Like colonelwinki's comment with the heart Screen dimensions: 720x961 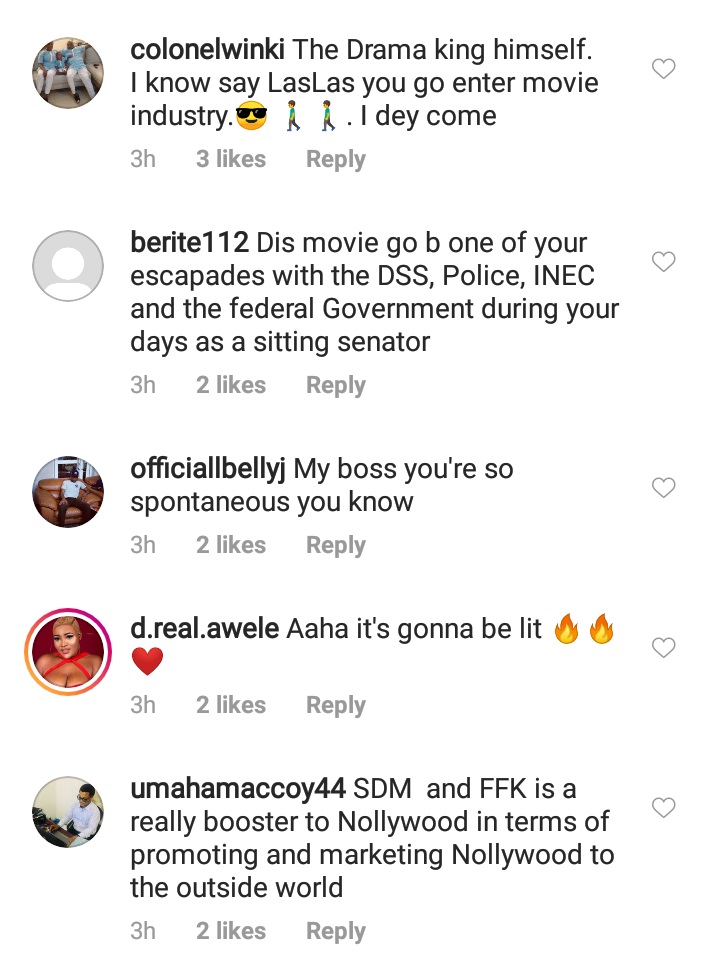(x=663, y=69)
